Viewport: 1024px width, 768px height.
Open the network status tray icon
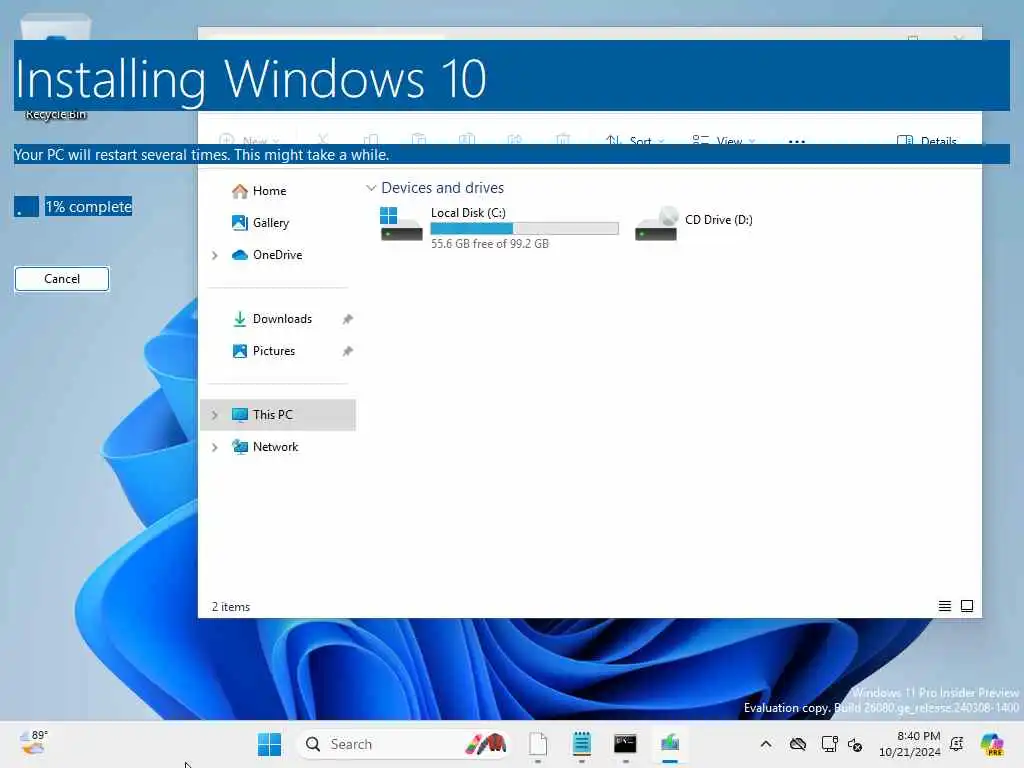point(829,744)
